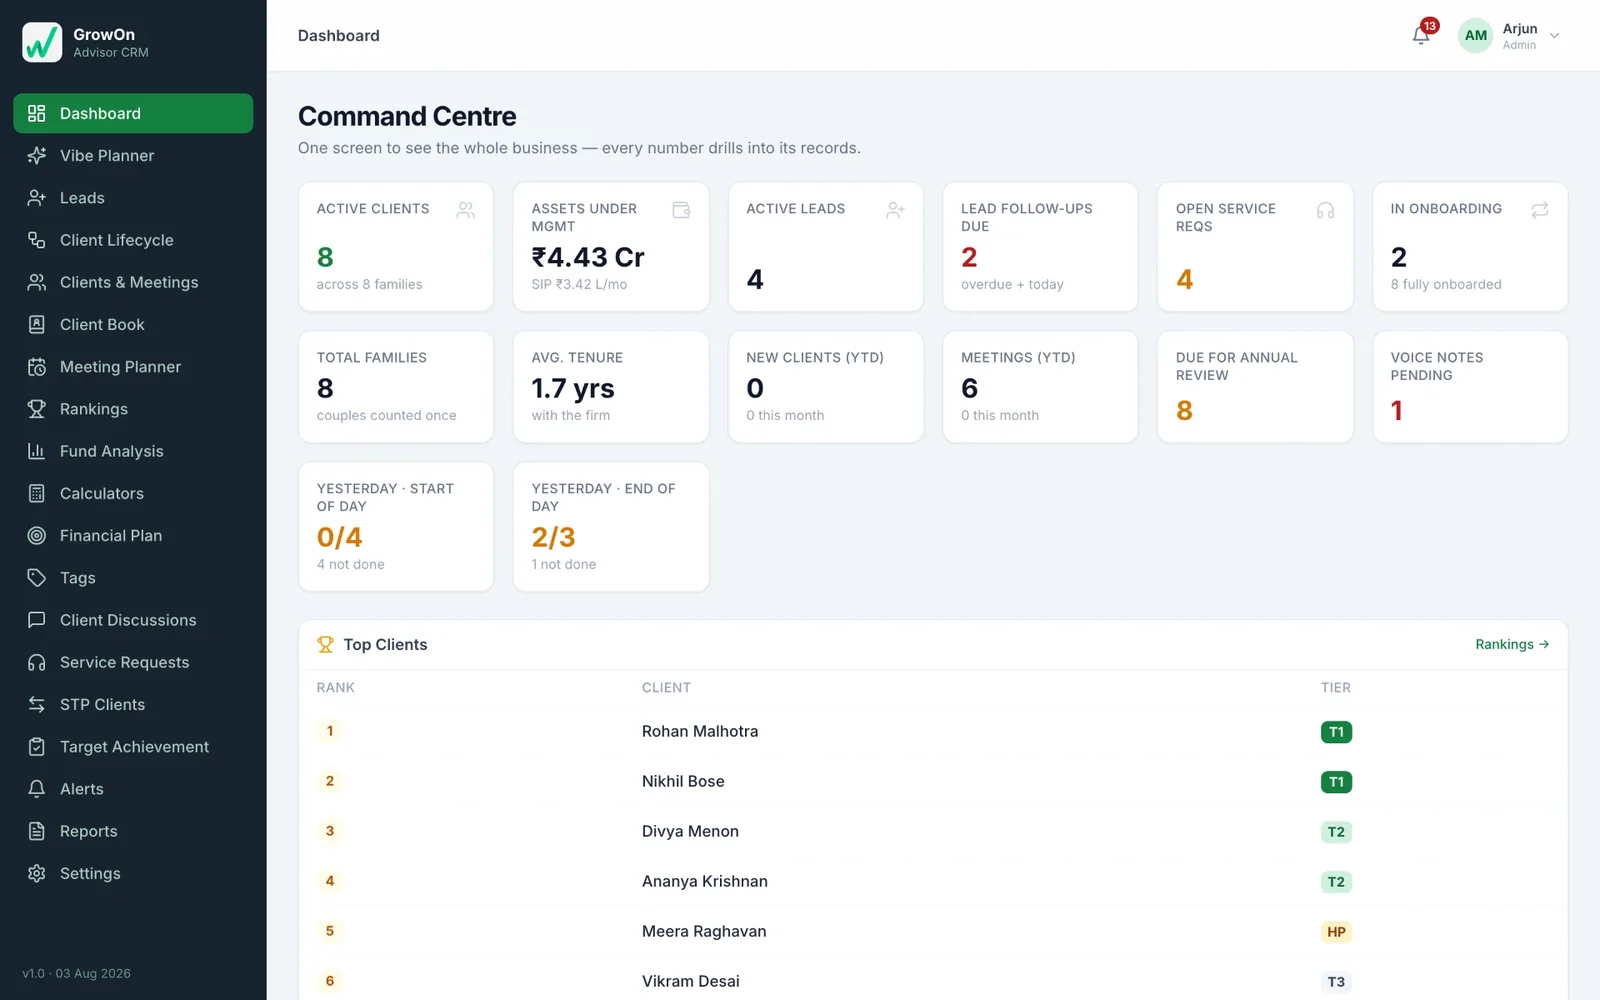Open the Lead Follow-ups Due card
Screen dimensions: 1600x1000
(1040, 246)
